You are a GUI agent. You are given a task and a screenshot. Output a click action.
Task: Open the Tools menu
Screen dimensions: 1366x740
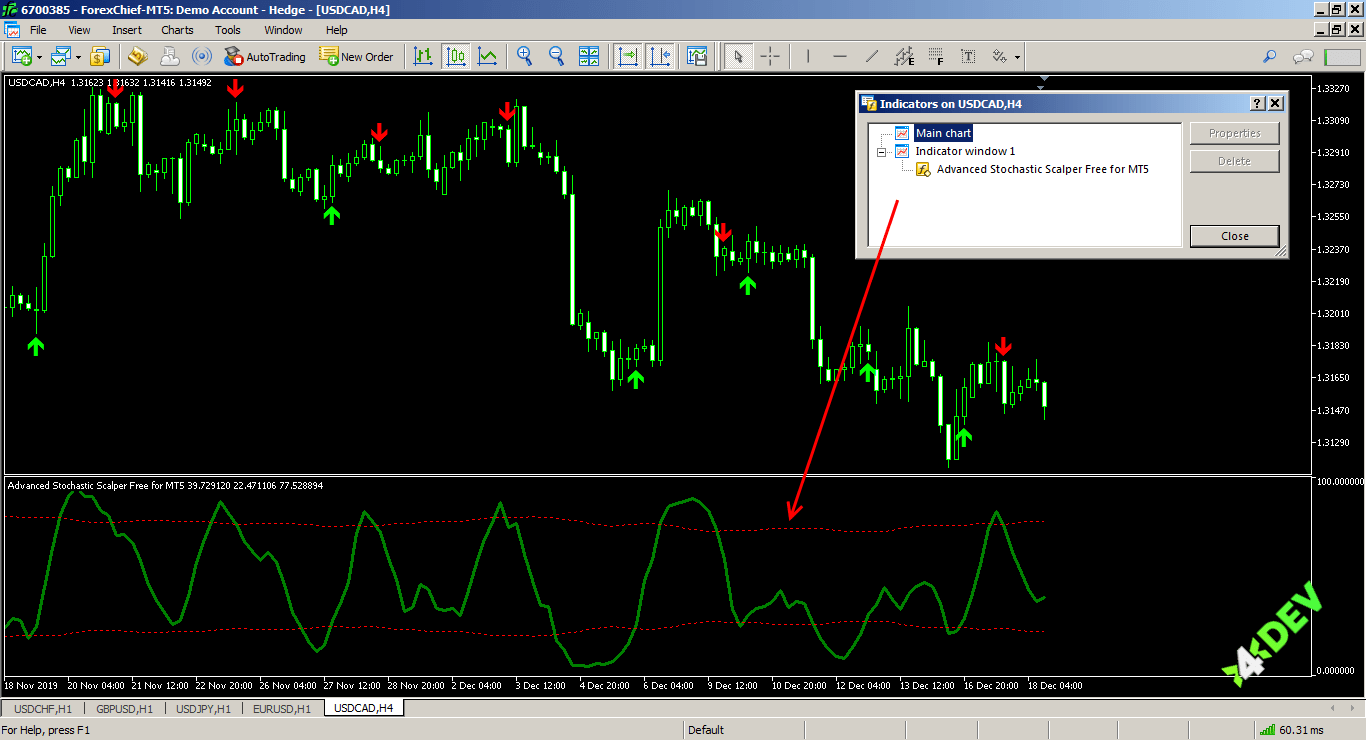228,30
